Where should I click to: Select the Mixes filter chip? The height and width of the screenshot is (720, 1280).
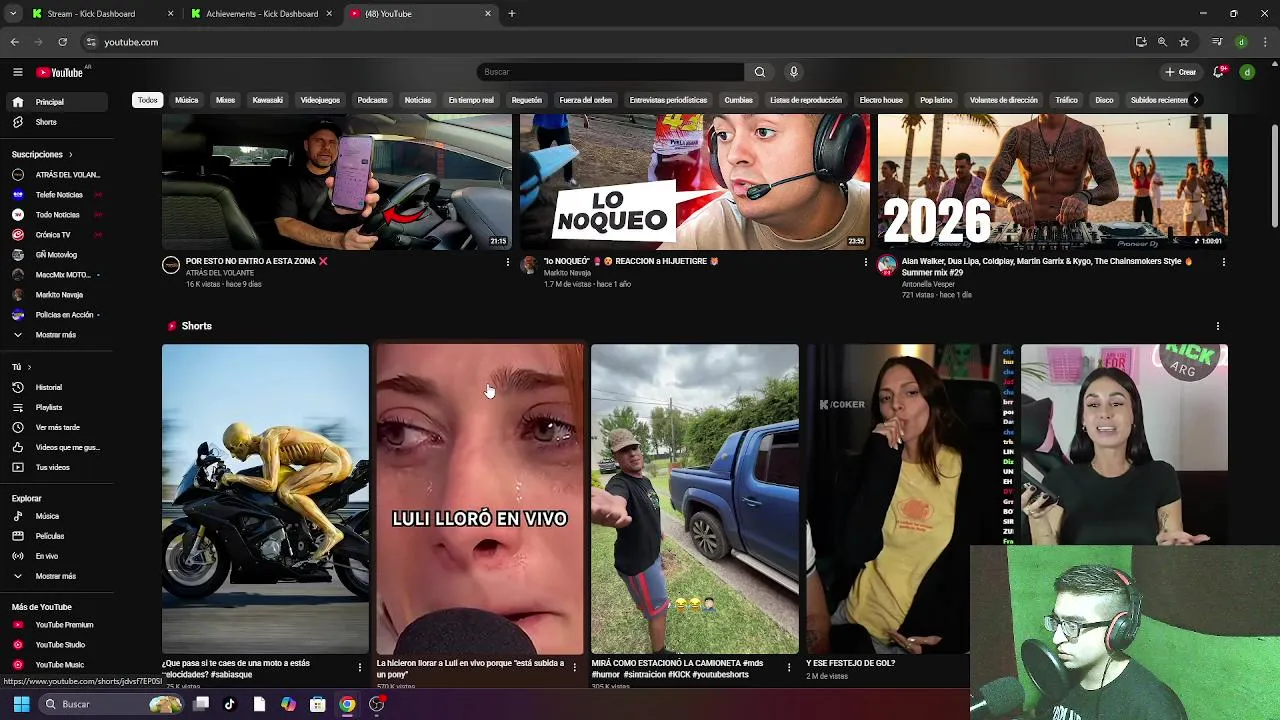225,100
